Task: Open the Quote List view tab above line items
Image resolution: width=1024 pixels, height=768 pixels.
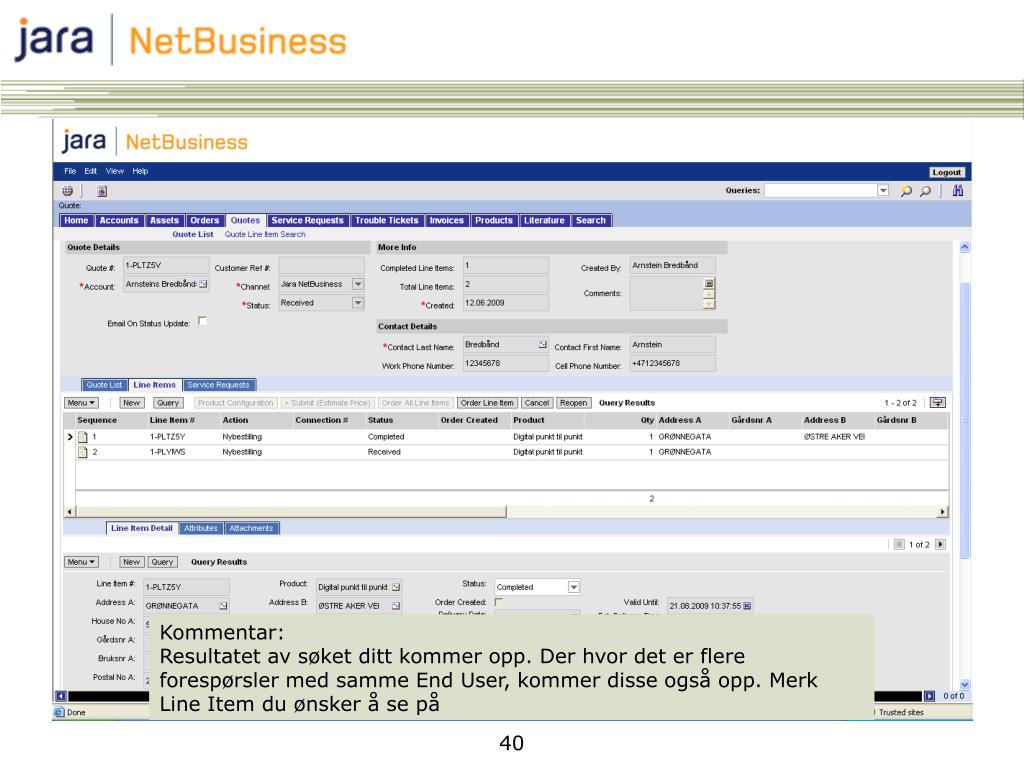Action: tap(104, 385)
